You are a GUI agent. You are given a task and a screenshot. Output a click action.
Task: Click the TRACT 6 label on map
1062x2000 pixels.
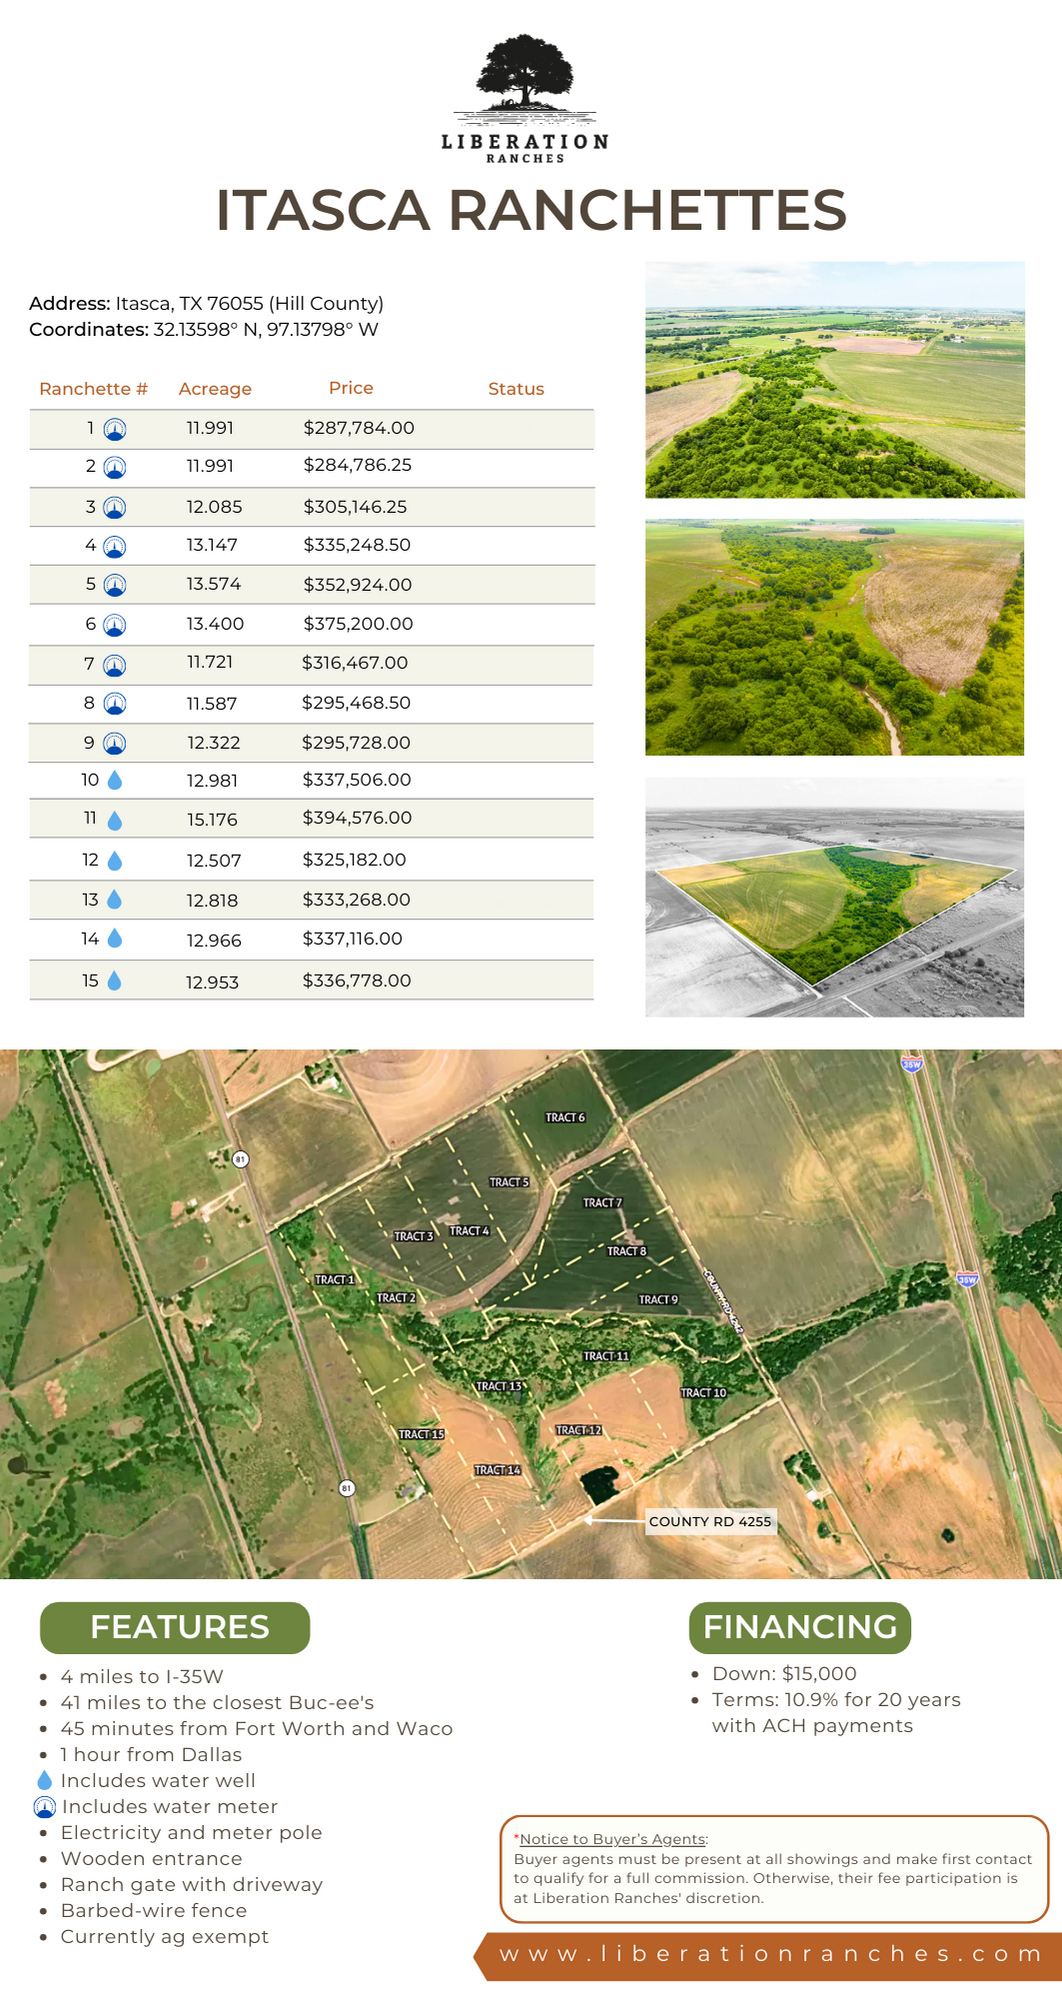coord(565,1117)
